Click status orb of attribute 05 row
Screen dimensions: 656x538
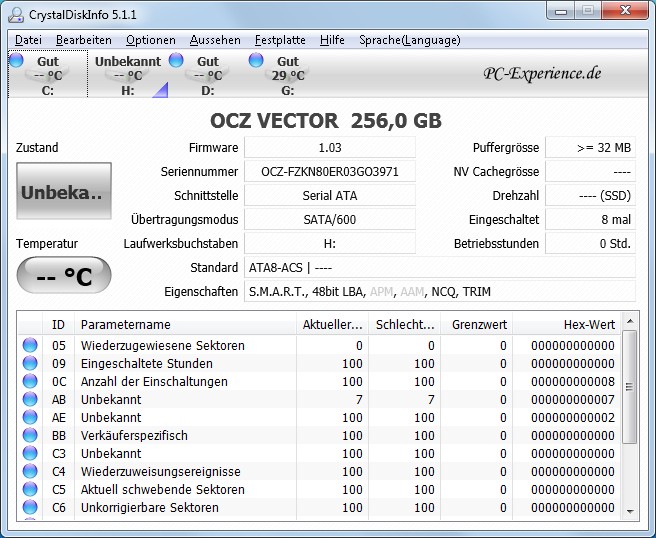point(30,345)
